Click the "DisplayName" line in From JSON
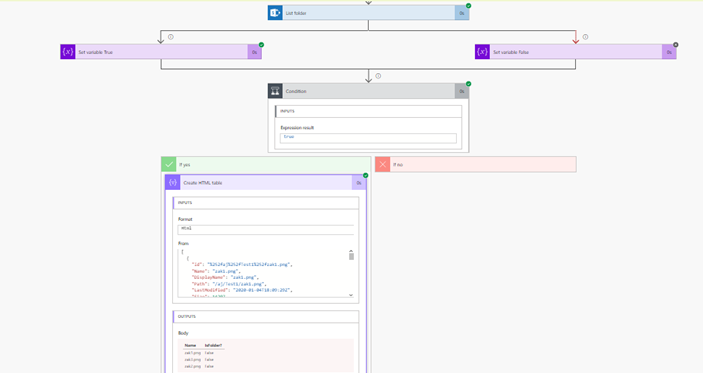Viewport: 703px width, 373px height. click(x=225, y=278)
